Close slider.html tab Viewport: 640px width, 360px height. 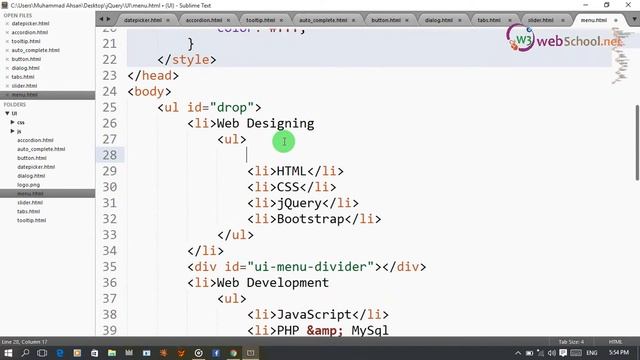pos(563,20)
